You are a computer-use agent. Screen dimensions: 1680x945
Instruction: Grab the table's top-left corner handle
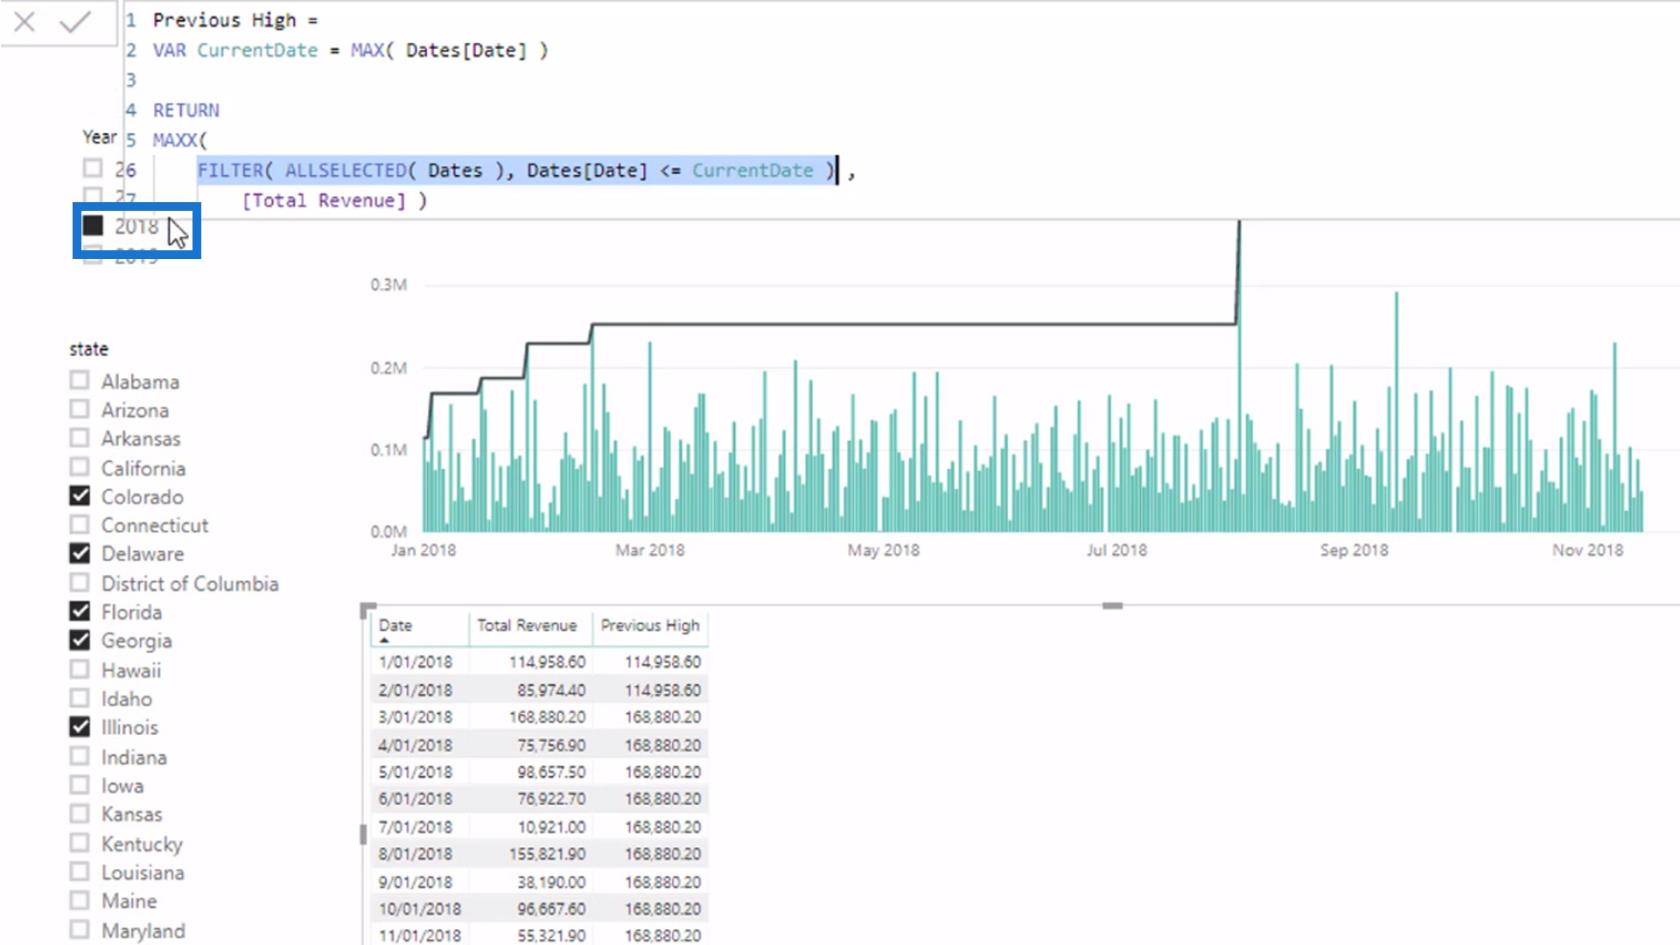368,610
